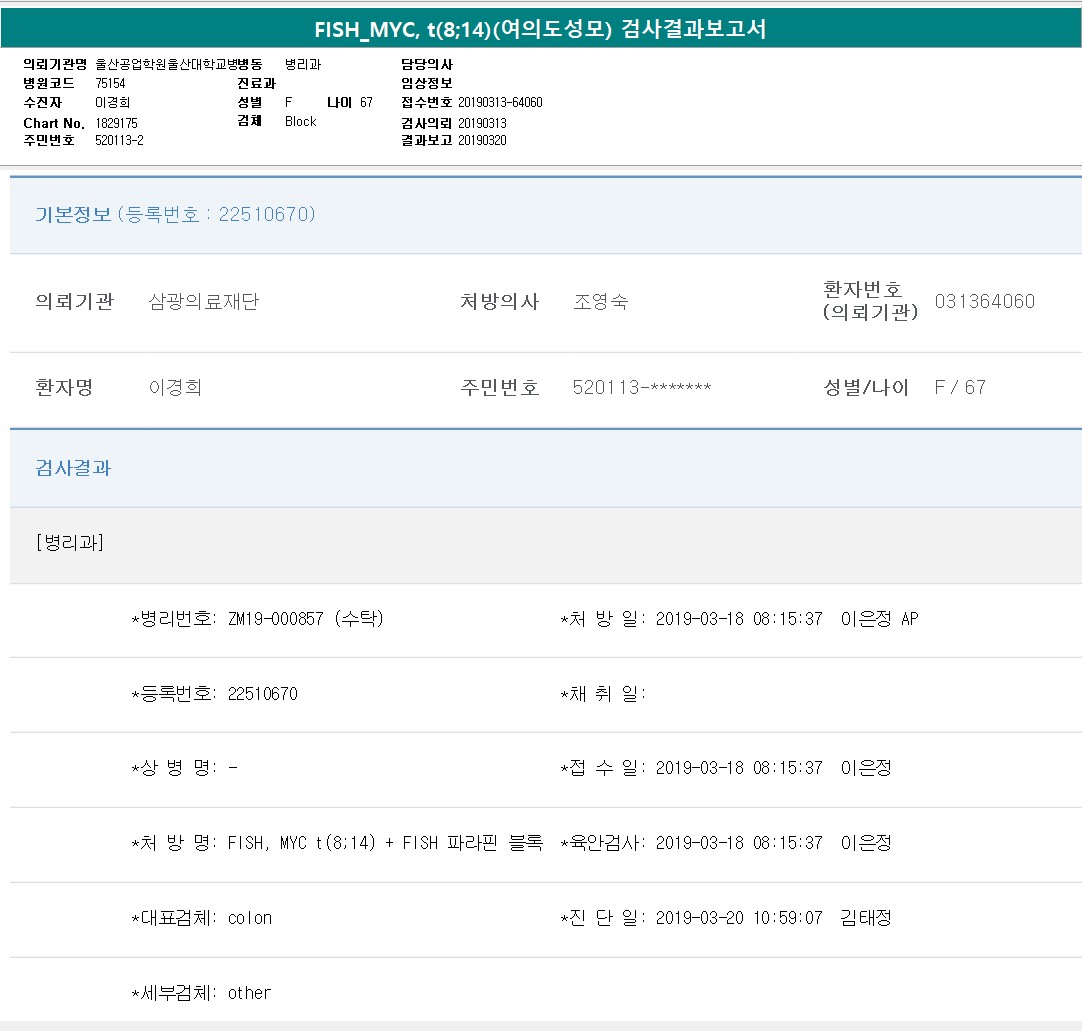1082x1031 pixels.
Task: Click pathology number ZM19-000857
Action: pyautogui.click(x=275, y=619)
